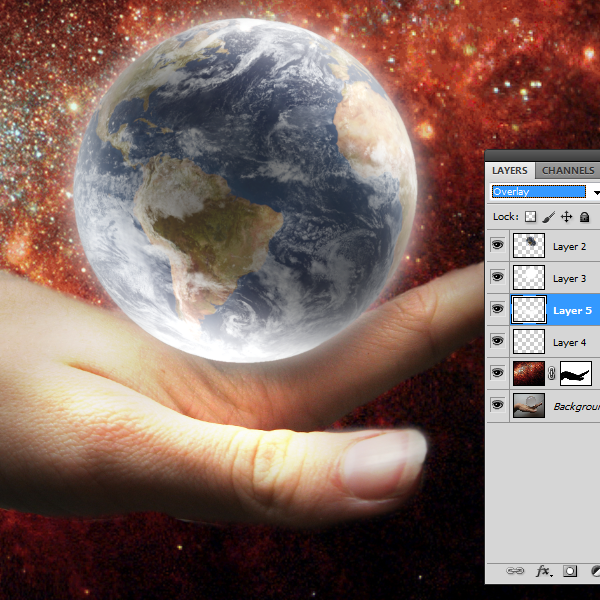
Task: Select Layer 2 thumbnail
Action: point(529,245)
